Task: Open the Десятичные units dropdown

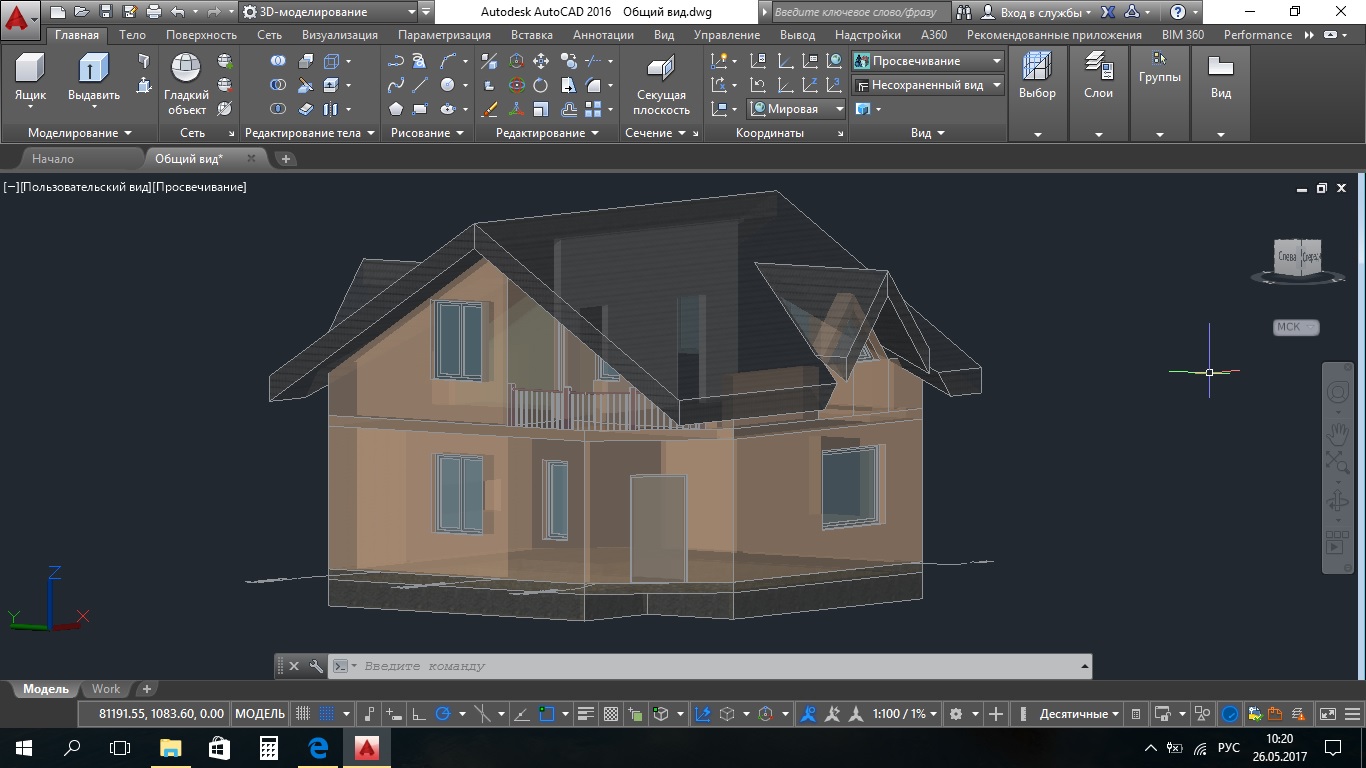Action: (1080, 714)
